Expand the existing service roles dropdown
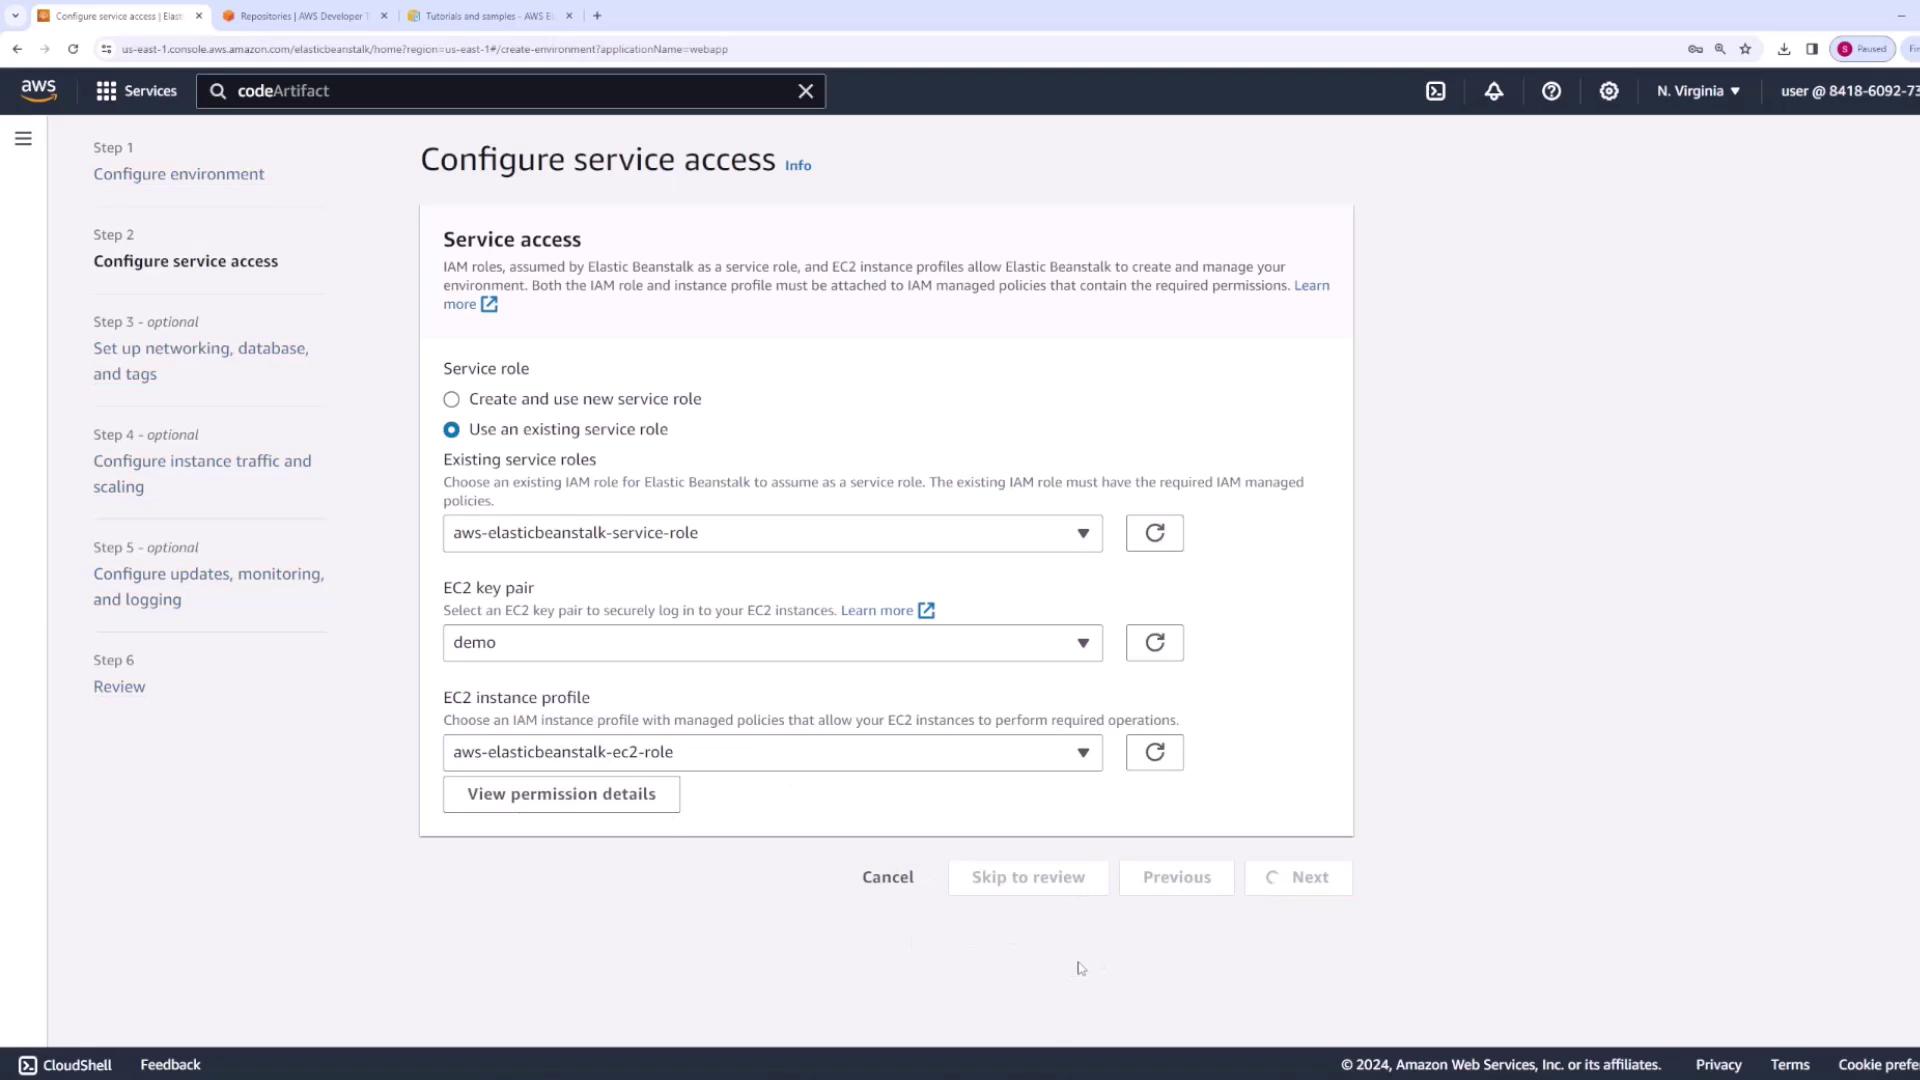 pos(772,533)
